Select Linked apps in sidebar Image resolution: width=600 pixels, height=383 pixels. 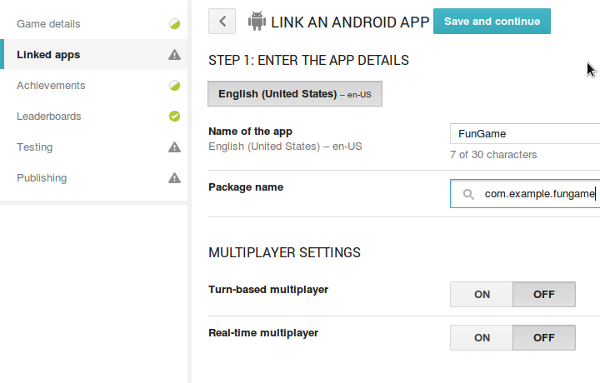pyautogui.click(x=94, y=54)
